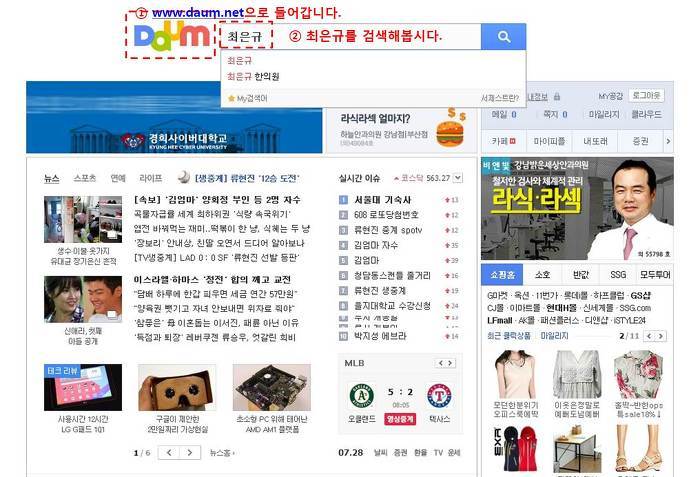The height and width of the screenshot is (477, 700).
Task: Open trending issue 청담동스캔들 줄거리
Action: pyautogui.click(x=392, y=276)
